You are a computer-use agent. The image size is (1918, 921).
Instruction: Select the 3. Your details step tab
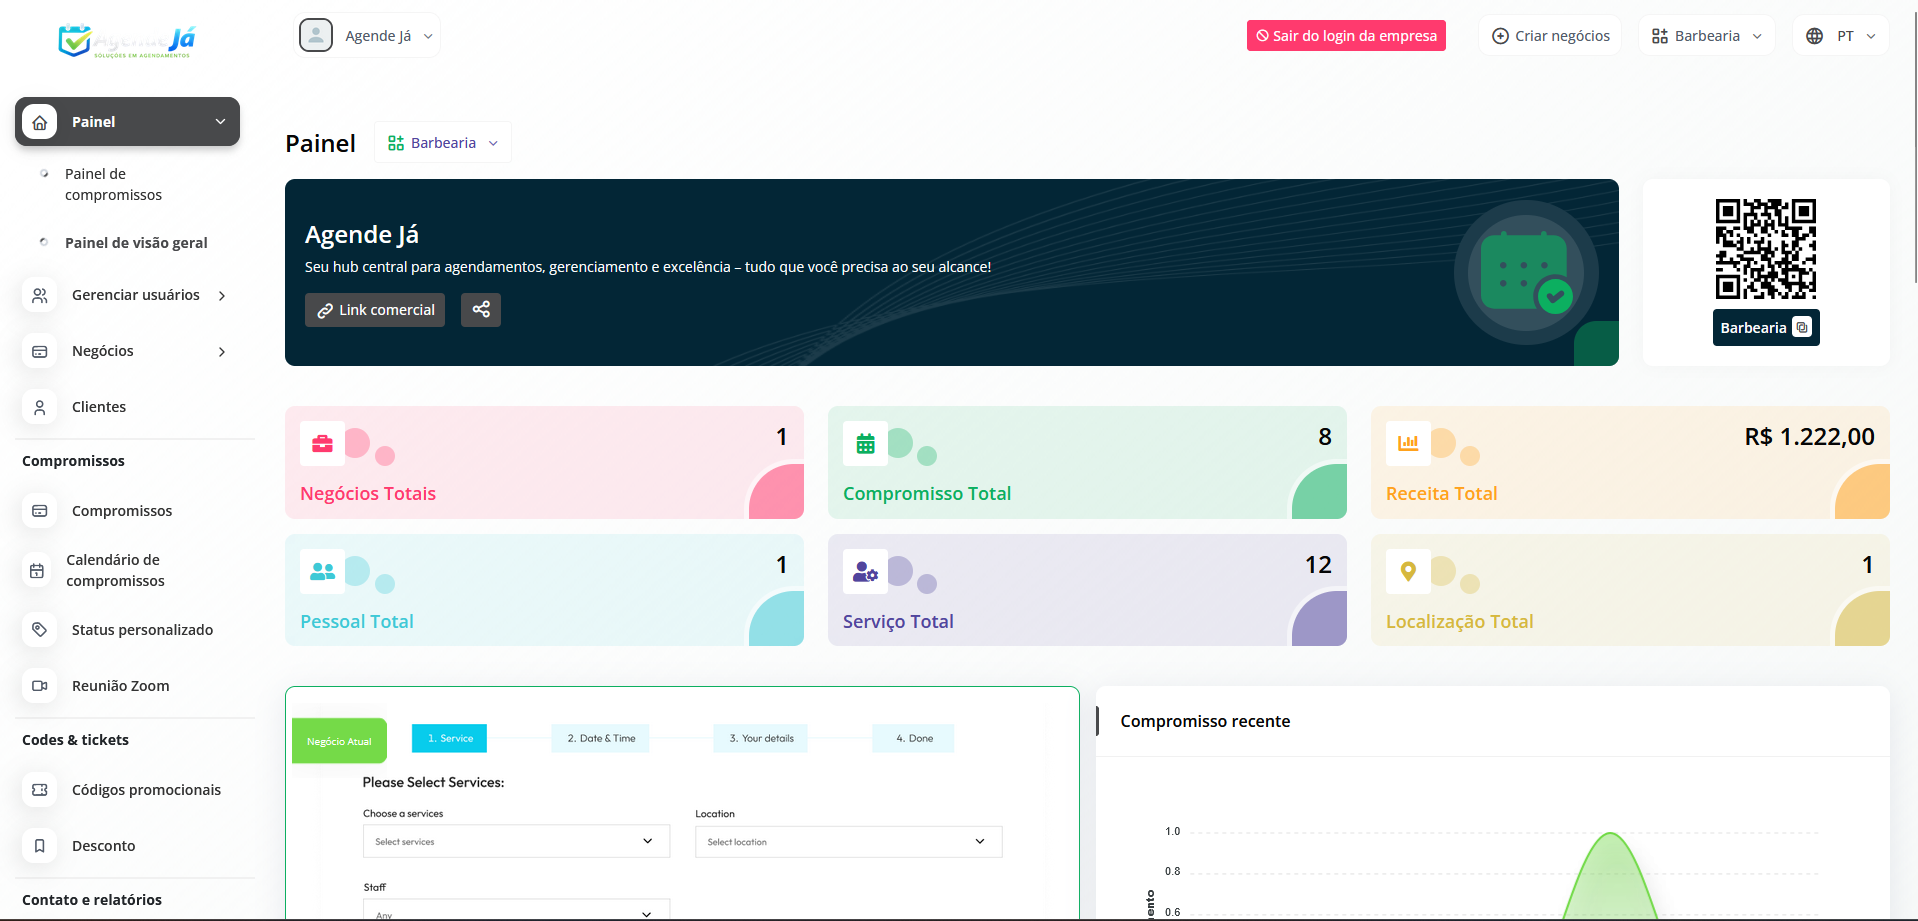(x=761, y=738)
